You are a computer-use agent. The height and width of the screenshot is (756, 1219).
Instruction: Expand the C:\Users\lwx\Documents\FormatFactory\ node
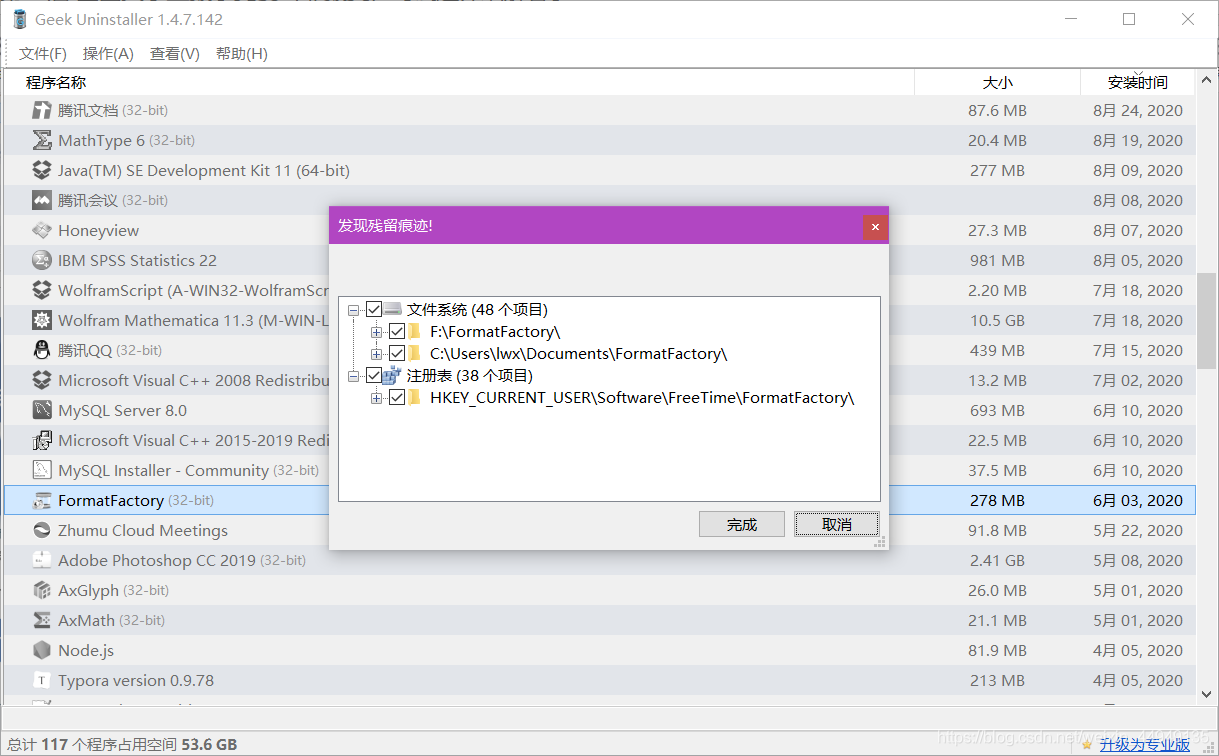(x=376, y=353)
